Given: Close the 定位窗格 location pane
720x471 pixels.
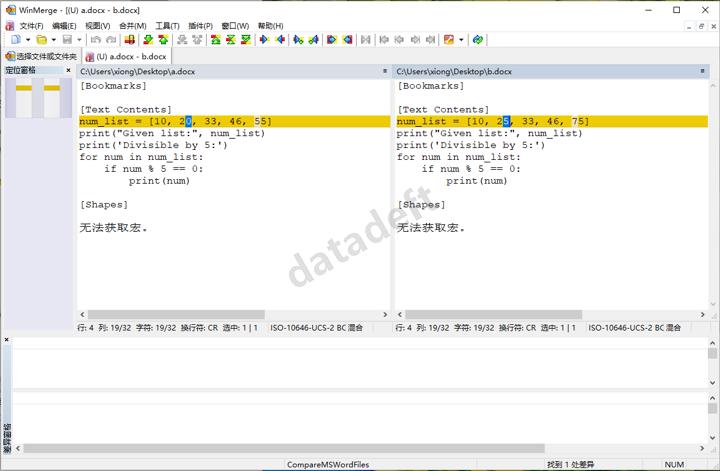Looking at the screenshot, I should pyautogui.click(x=68, y=70).
